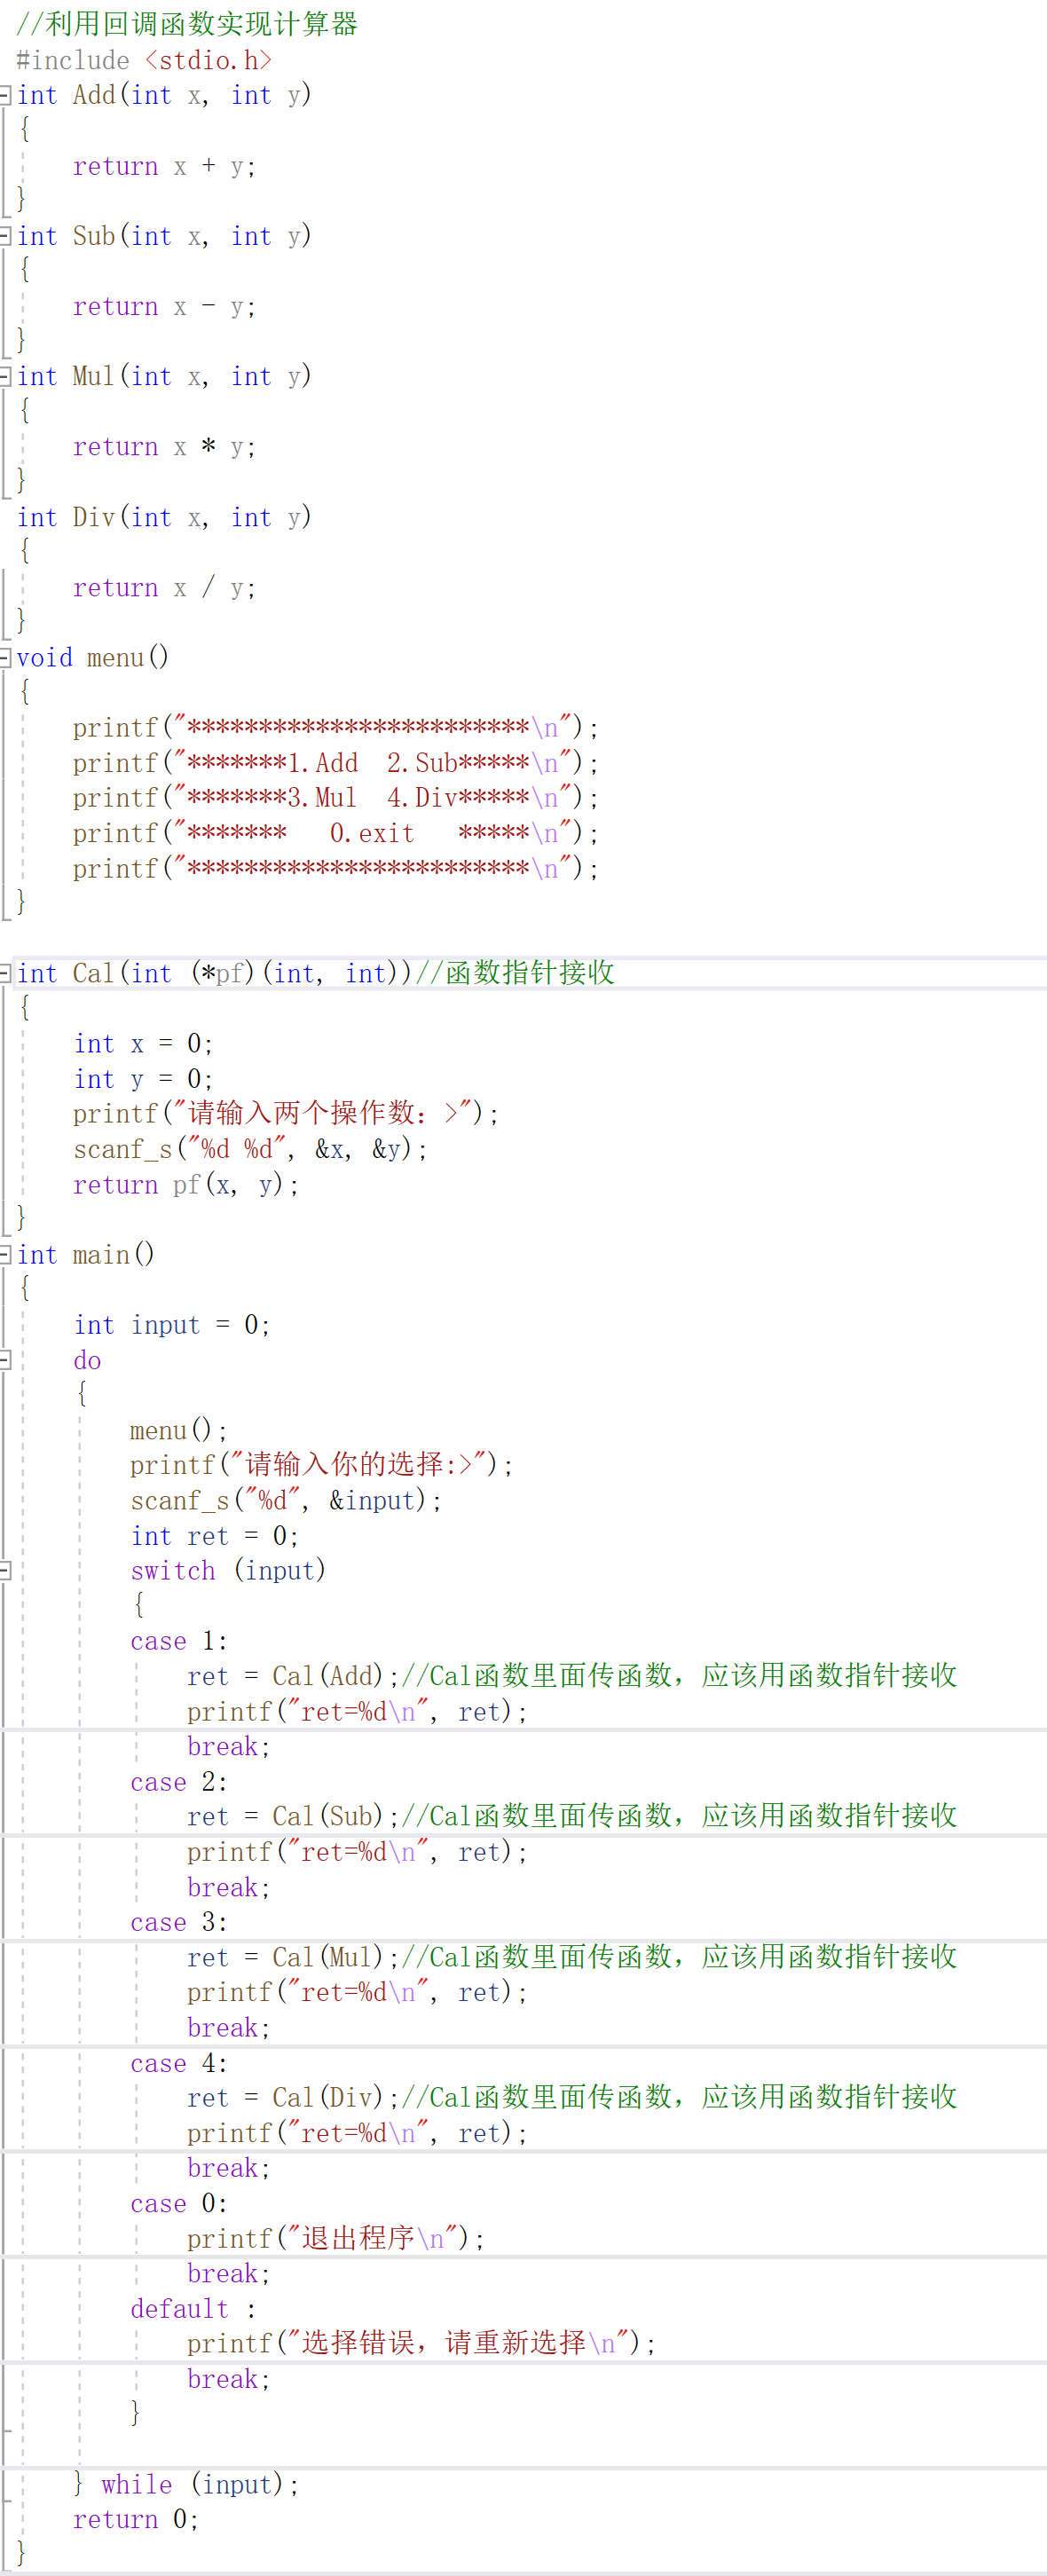Click the 'int main()' declaration
Image resolution: width=1047 pixels, height=2576 pixels.
tap(86, 1254)
